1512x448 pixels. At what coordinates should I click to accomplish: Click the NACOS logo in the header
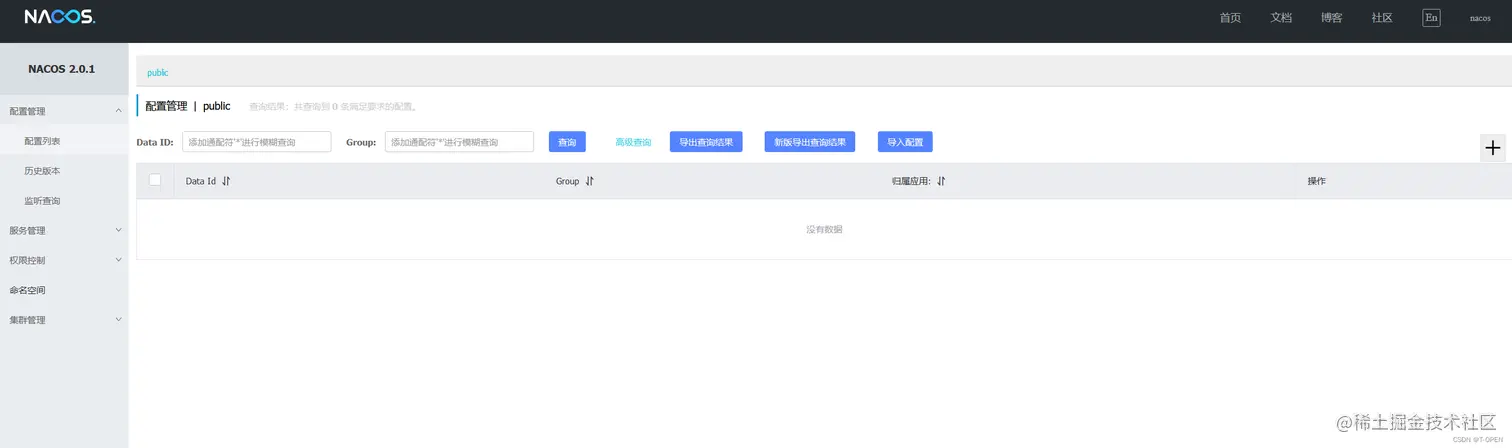tap(60, 17)
